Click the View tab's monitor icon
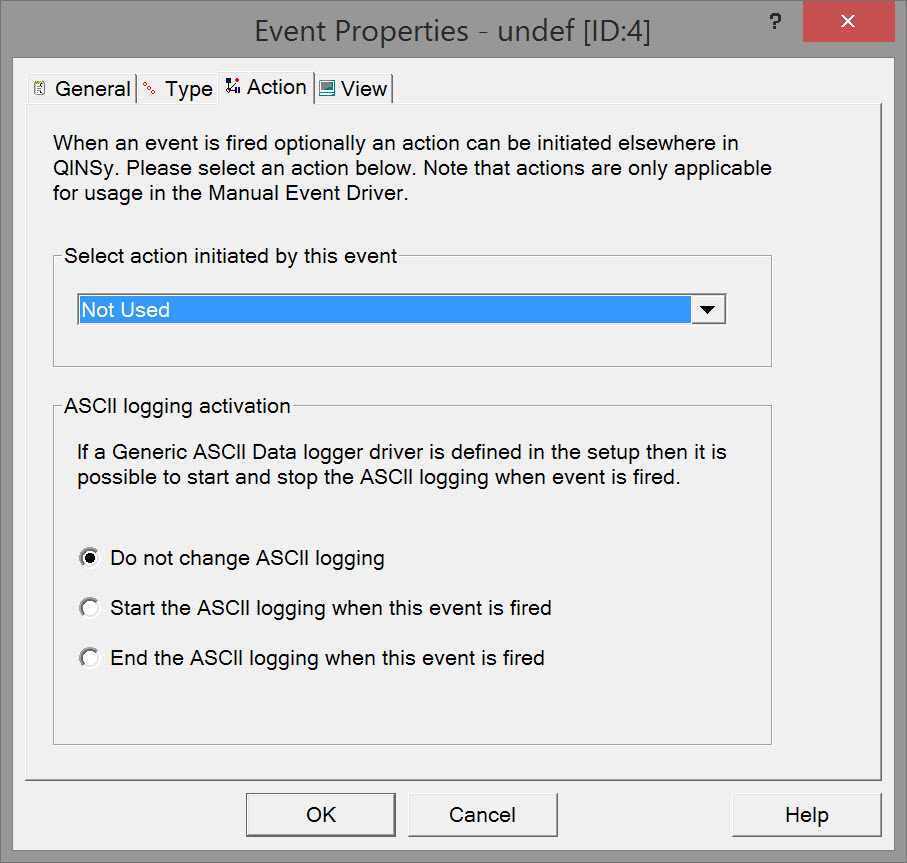This screenshot has width=907, height=863. pyautogui.click(x=326, y=88)
